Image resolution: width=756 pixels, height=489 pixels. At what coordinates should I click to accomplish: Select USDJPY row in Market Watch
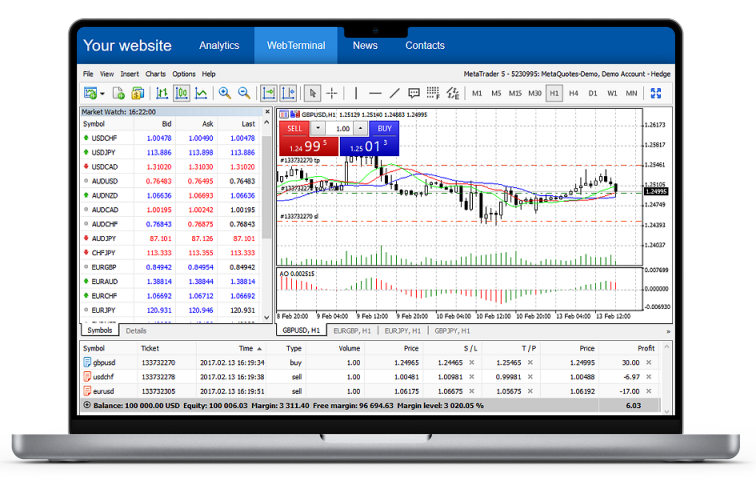pyautogui.click(x=171, y=152)
